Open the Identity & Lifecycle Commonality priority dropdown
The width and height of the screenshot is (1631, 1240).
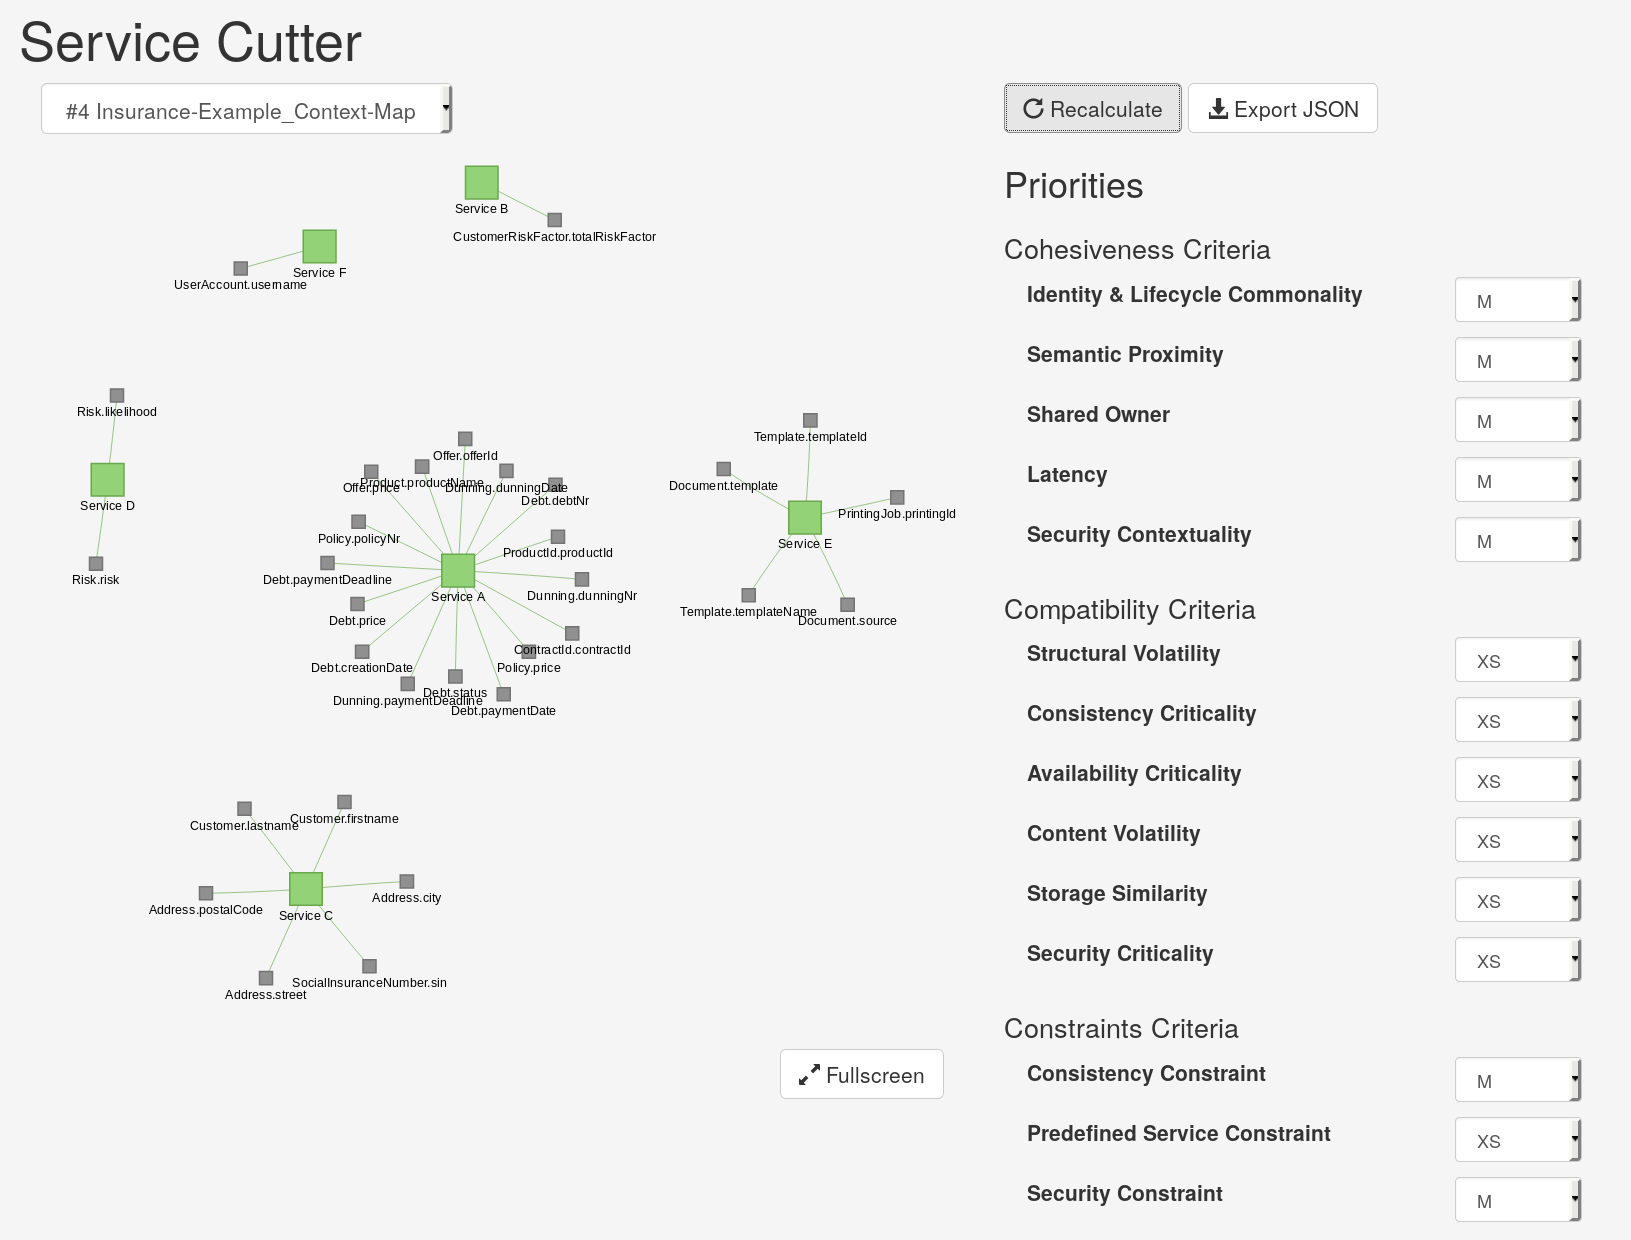(x=1518, y=300)
